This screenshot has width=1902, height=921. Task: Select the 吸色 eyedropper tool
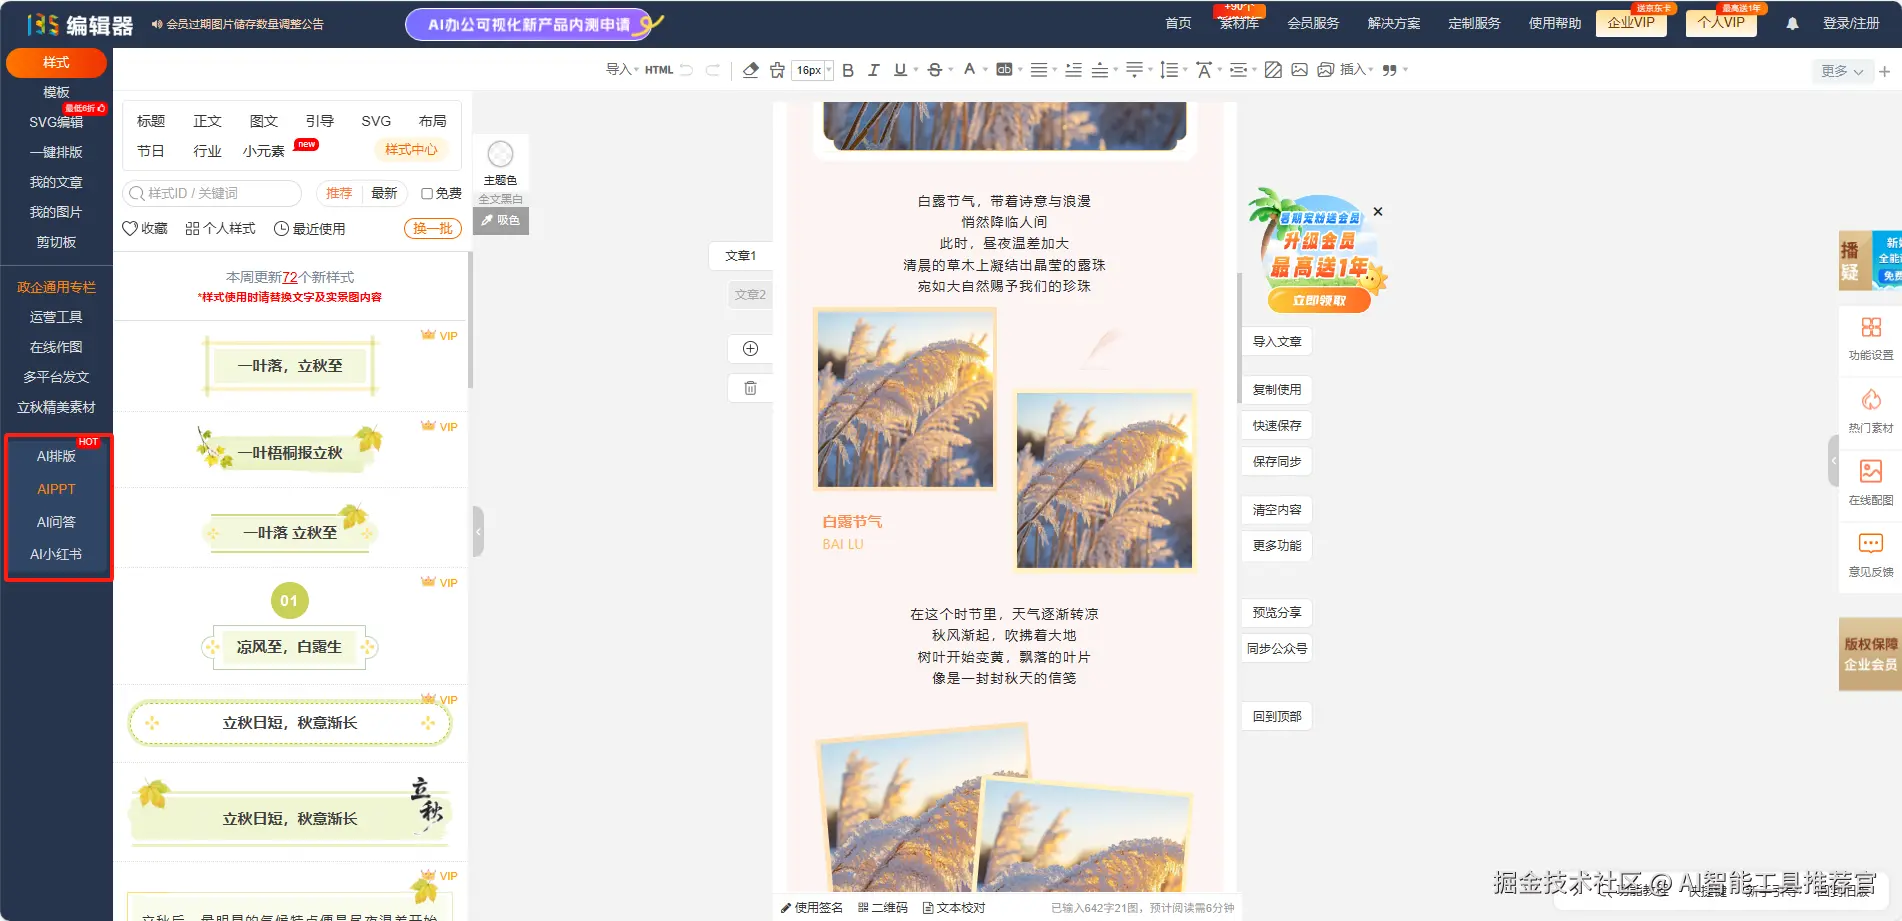(x=503, y=220)
